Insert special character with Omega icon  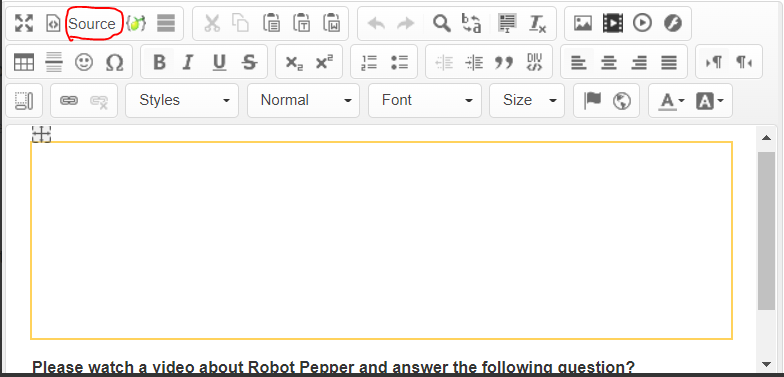tap(114, 62)
